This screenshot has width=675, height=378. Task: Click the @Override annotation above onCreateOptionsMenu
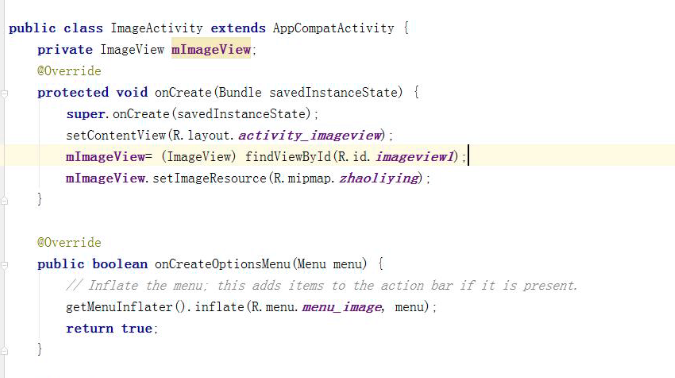[69, 243]
